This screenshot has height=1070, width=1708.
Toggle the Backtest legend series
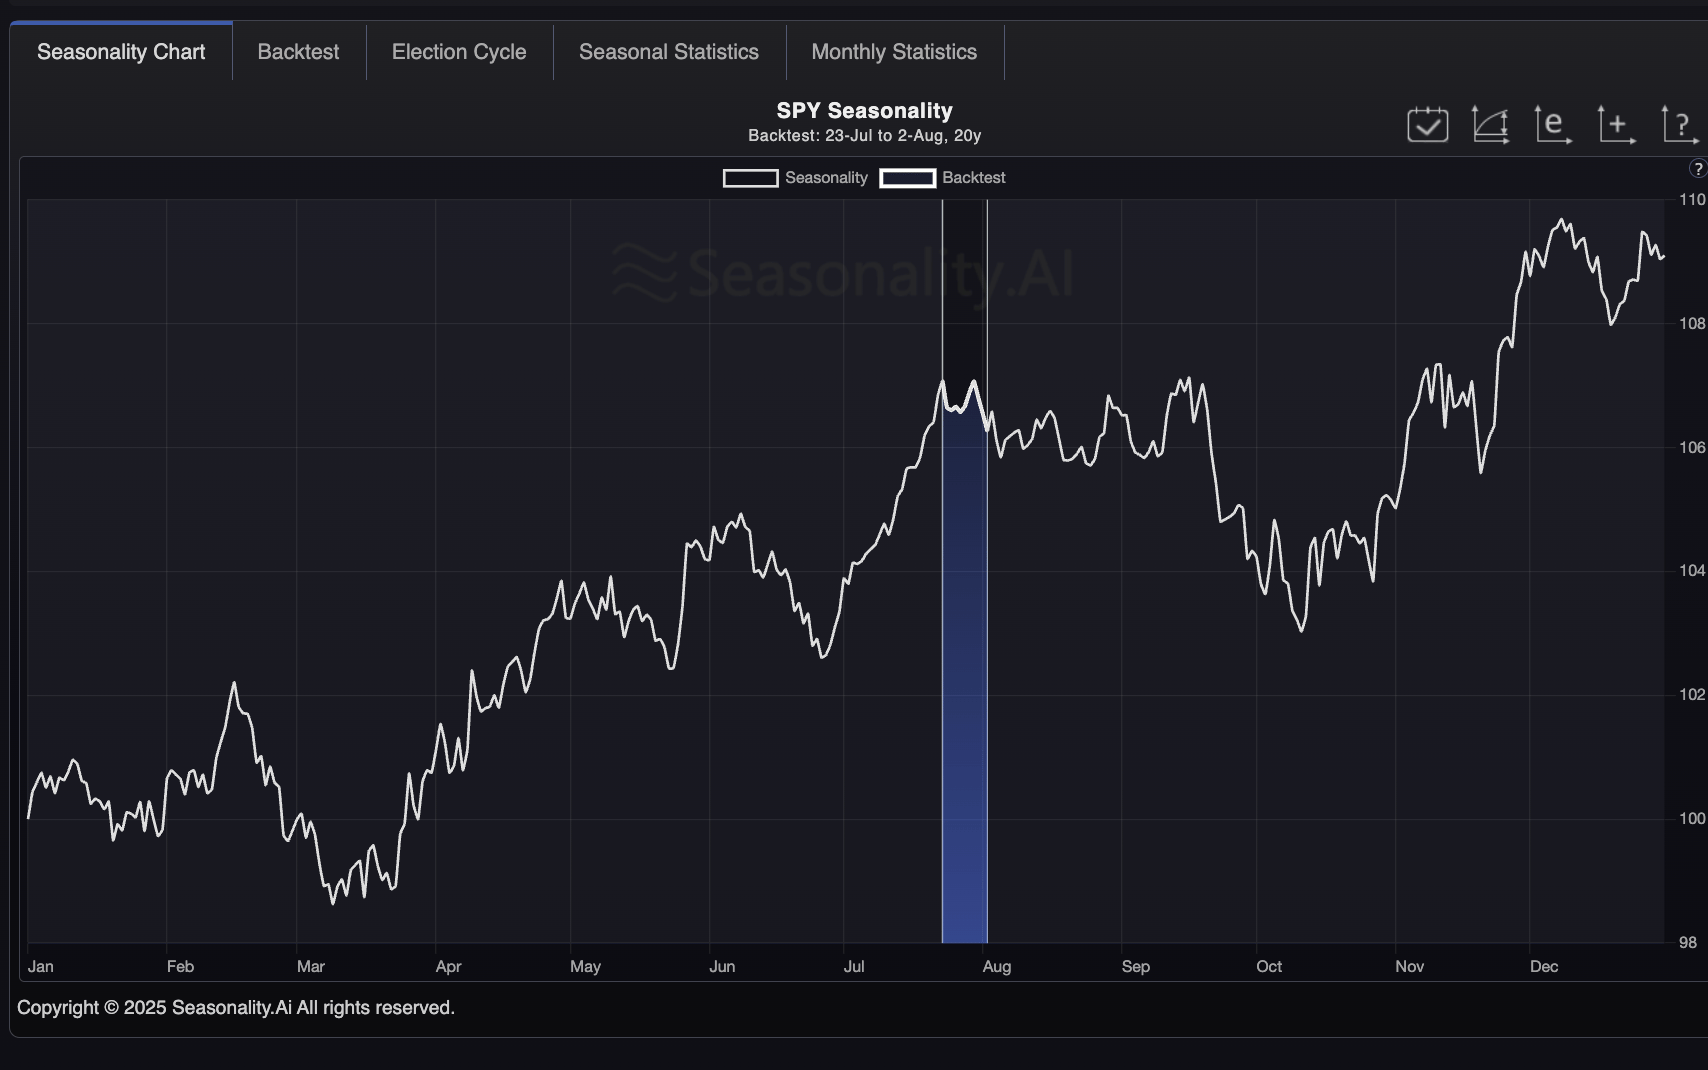(943, 178)
